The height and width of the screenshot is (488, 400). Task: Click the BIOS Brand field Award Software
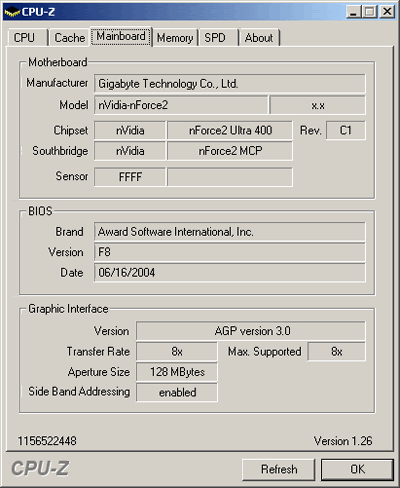coord(230,232)
